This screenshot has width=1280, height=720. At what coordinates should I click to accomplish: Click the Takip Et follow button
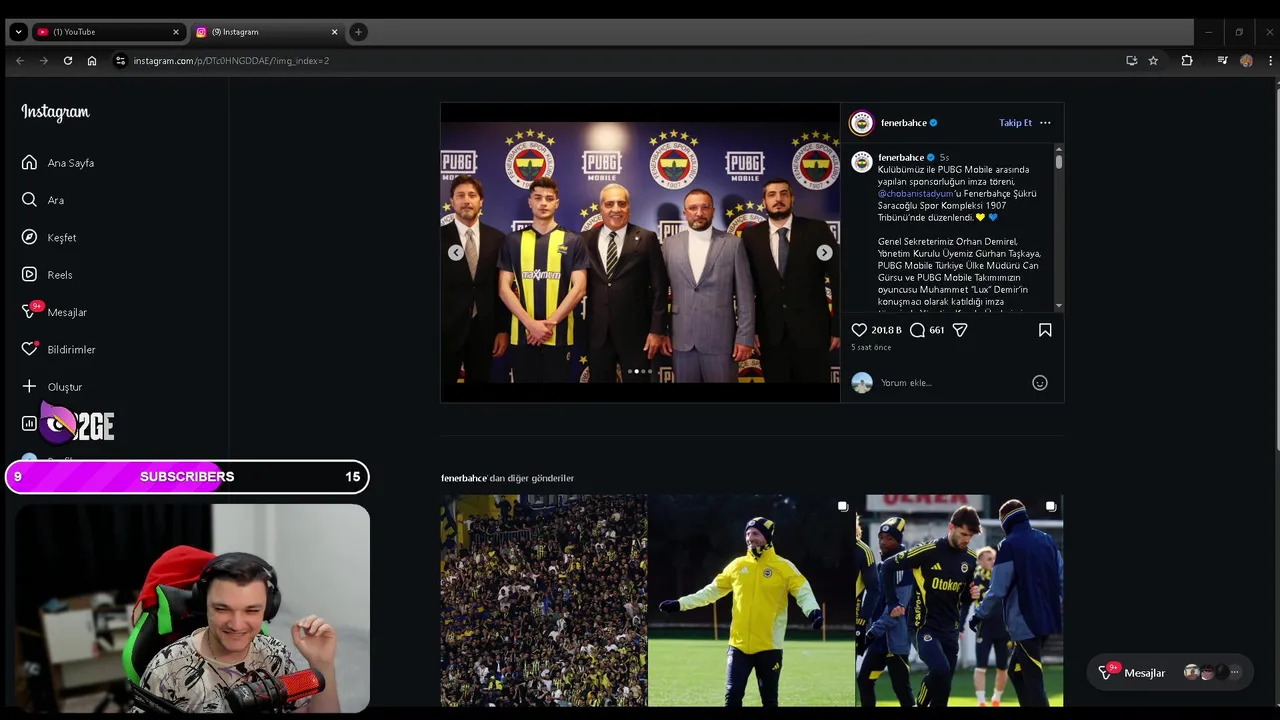[x=1015, y=123]
